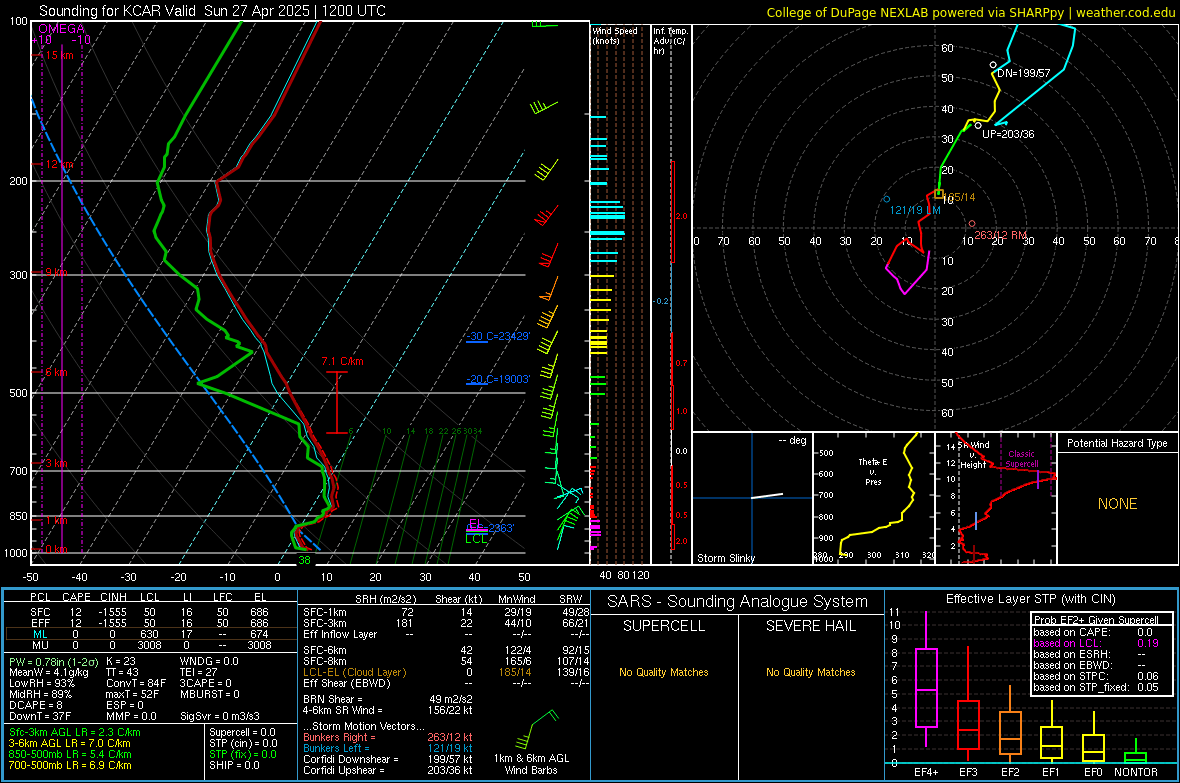Image resolution: width=1180 pixels, height=783 pixels.
Task: Click the magenta based on LCL probability row
Action: [x=1096, y=643]
